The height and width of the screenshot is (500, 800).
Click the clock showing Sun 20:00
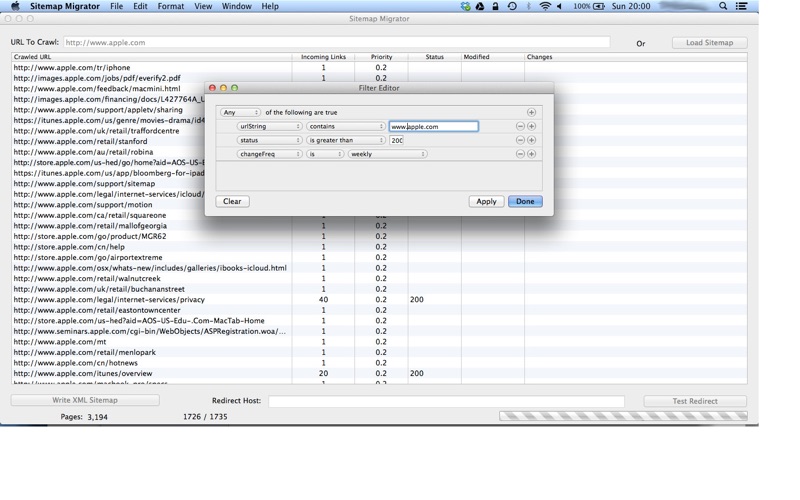tap(631, 6)
